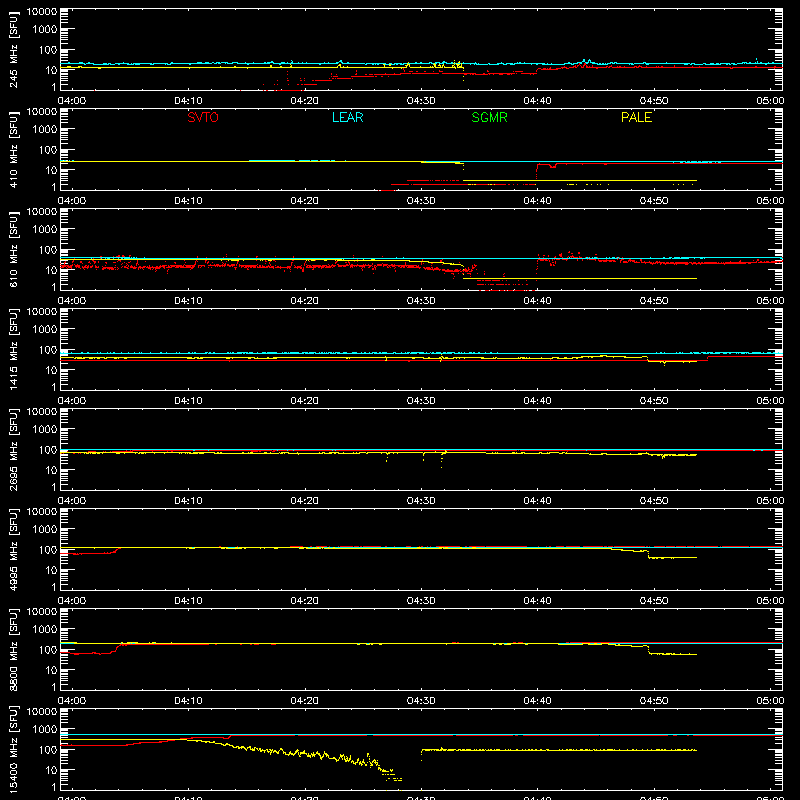Click 04:50 tick under the 610 MHz panel
Viewport: 800px width, 800px height.
point(654,301)
